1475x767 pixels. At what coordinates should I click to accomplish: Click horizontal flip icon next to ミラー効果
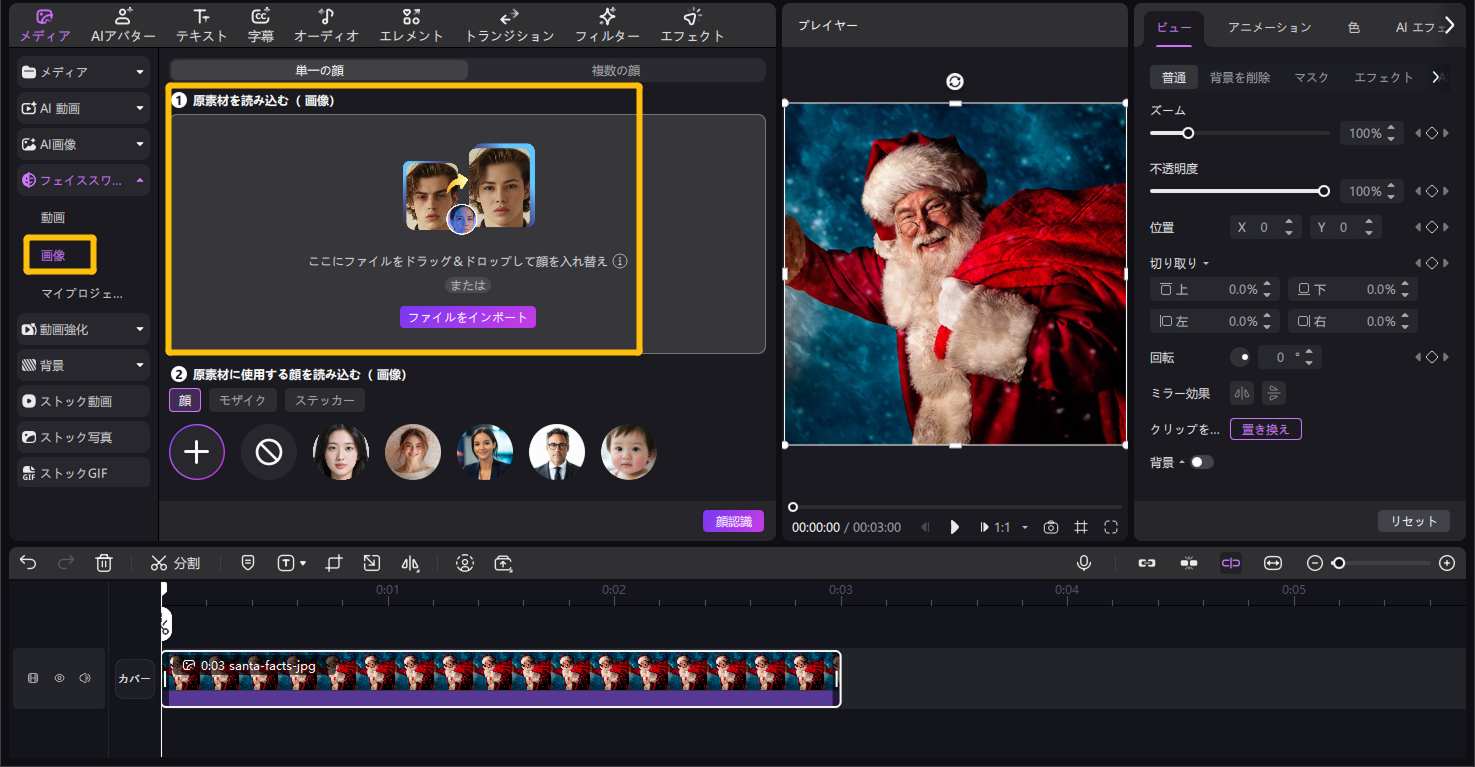[1241, 392]
